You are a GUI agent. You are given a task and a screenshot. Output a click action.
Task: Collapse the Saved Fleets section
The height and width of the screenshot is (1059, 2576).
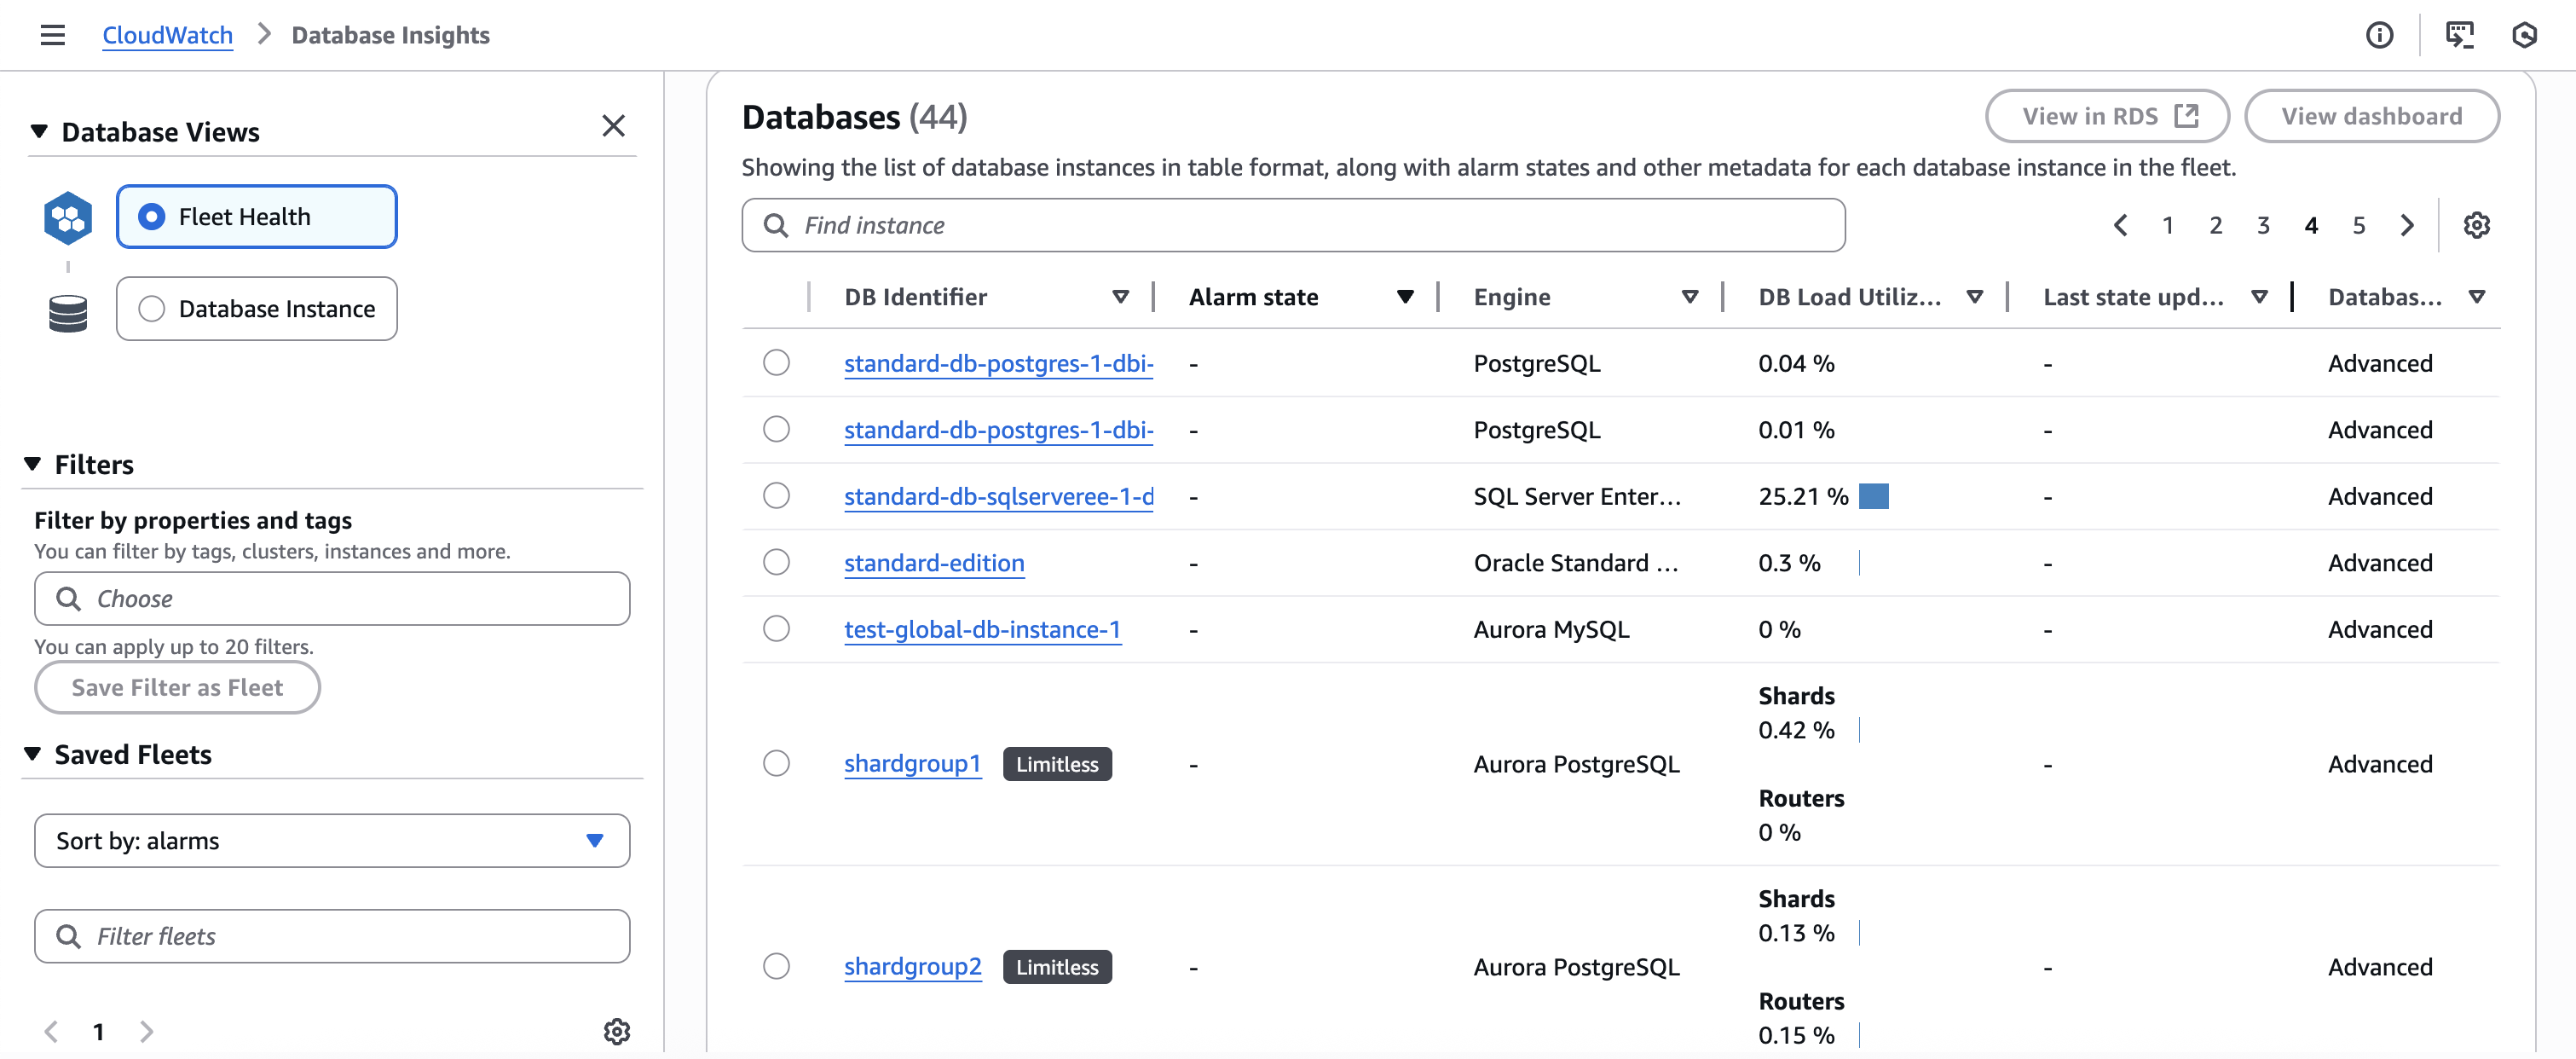[34, 754]
